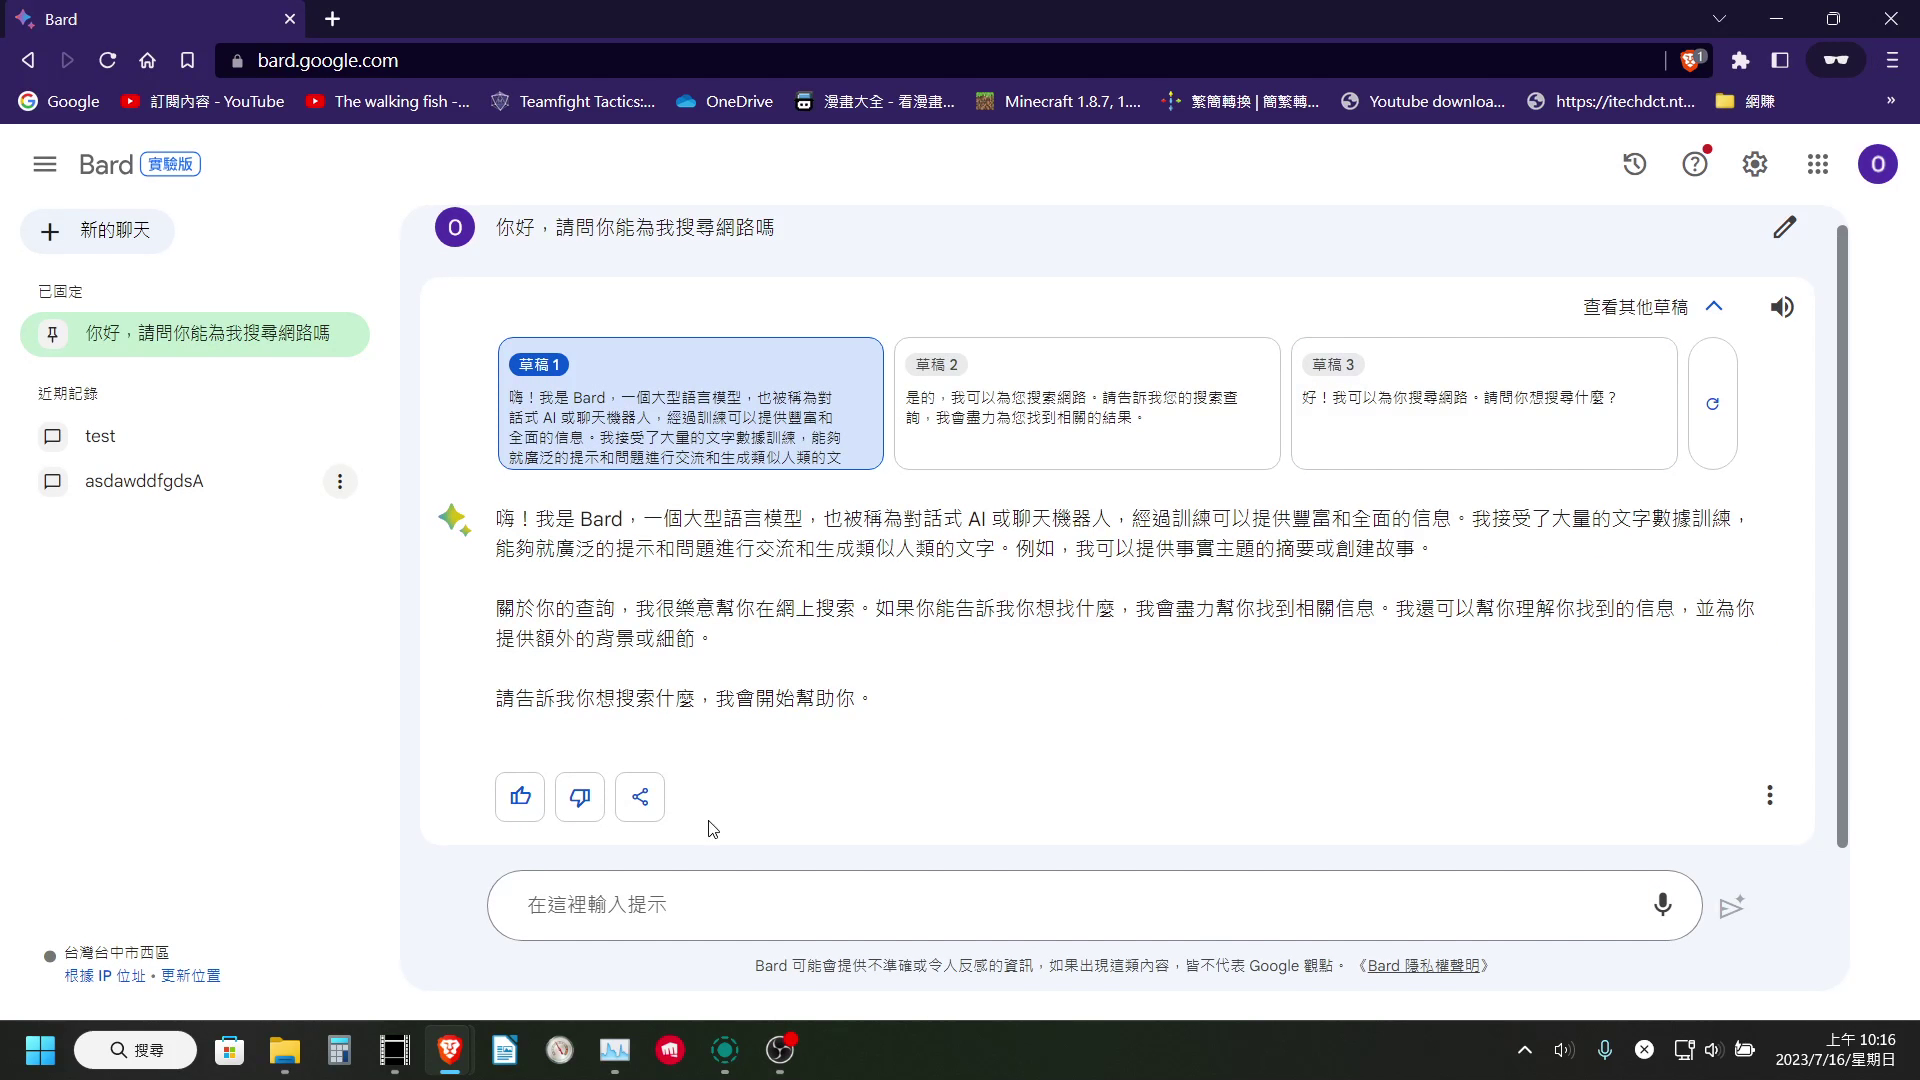Give the response a thumbs down
This screenshot has height=1080, width=1920.
[580, 797]
